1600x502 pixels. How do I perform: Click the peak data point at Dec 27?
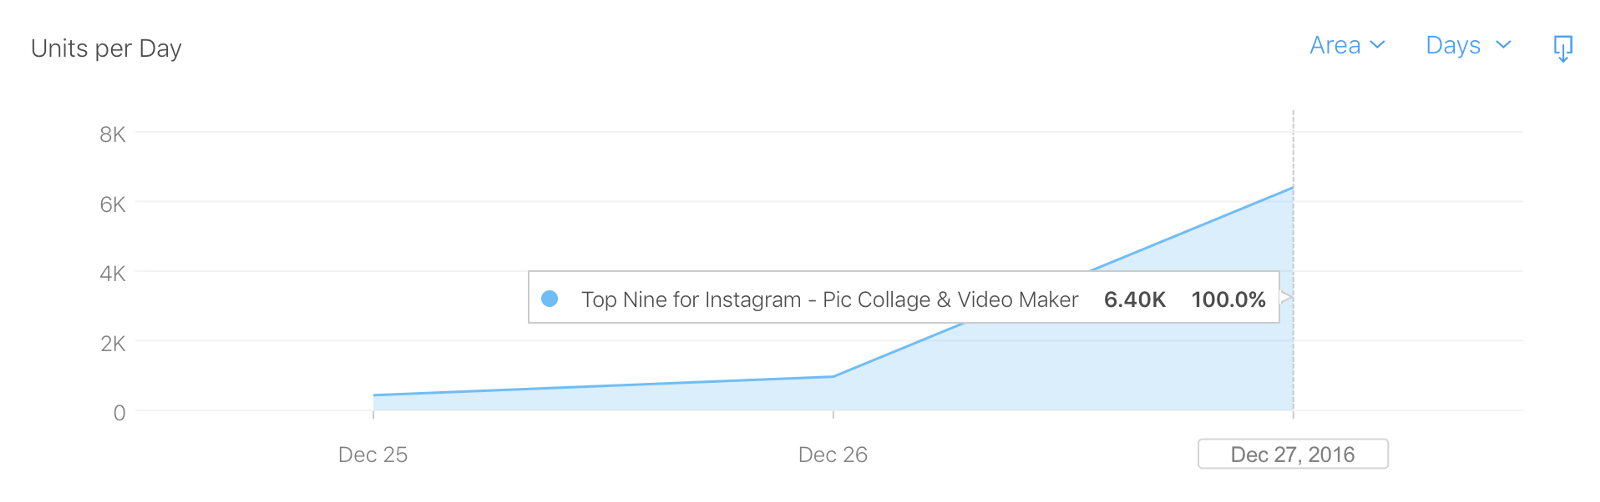tap(1293, 187)
